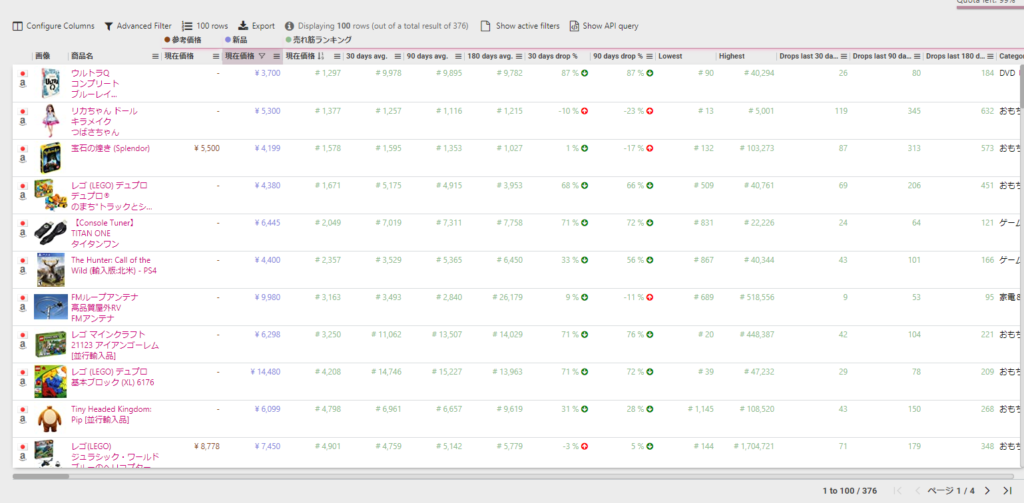Export the results with the download icon

256,26
